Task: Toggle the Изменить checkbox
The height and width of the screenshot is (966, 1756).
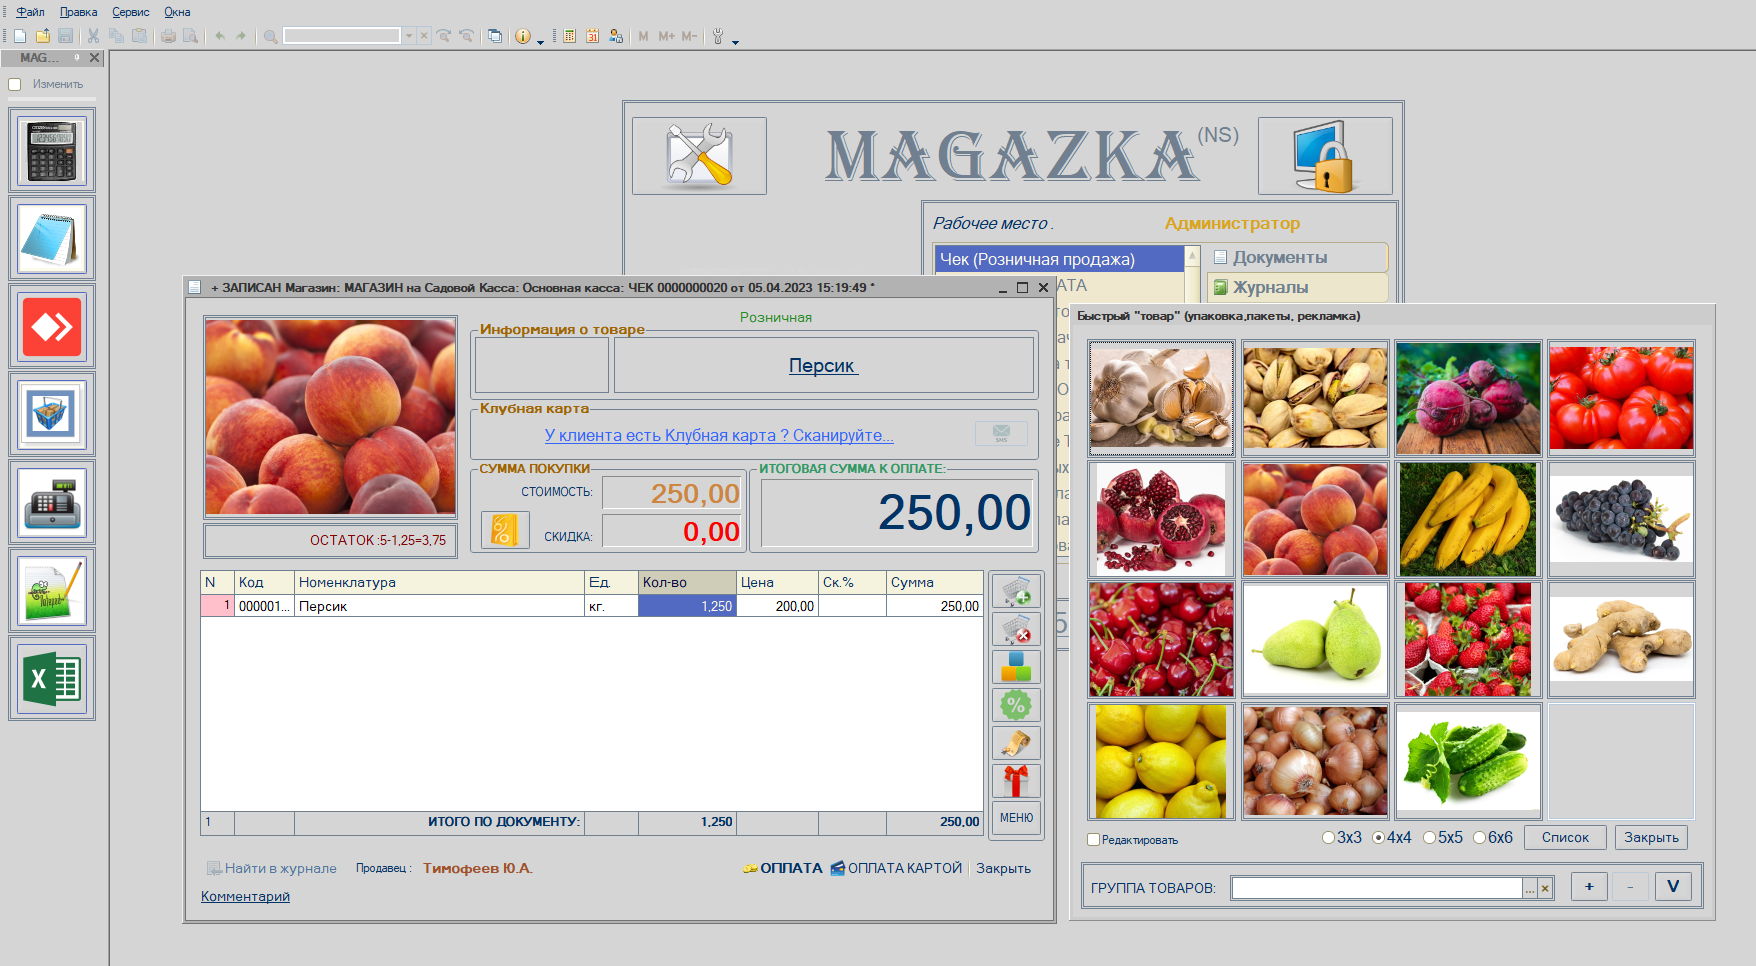Action: tap(15, 84)
